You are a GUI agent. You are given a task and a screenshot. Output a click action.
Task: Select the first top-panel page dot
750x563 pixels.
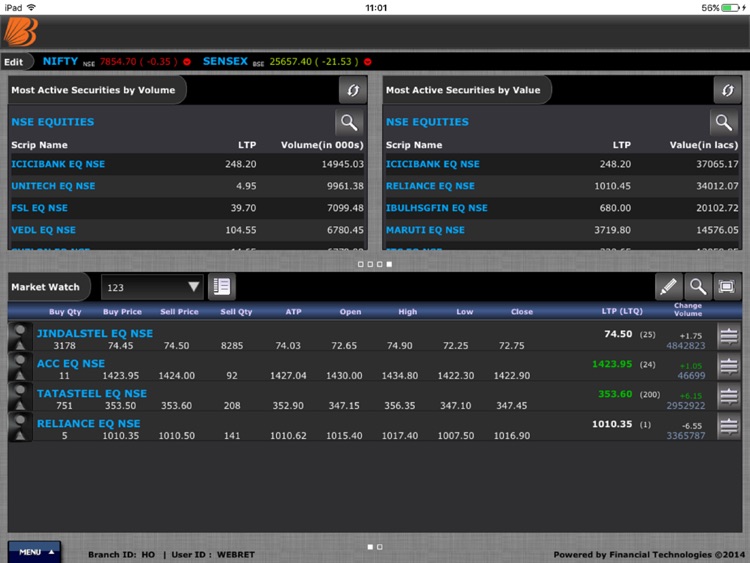click(361, 264)
